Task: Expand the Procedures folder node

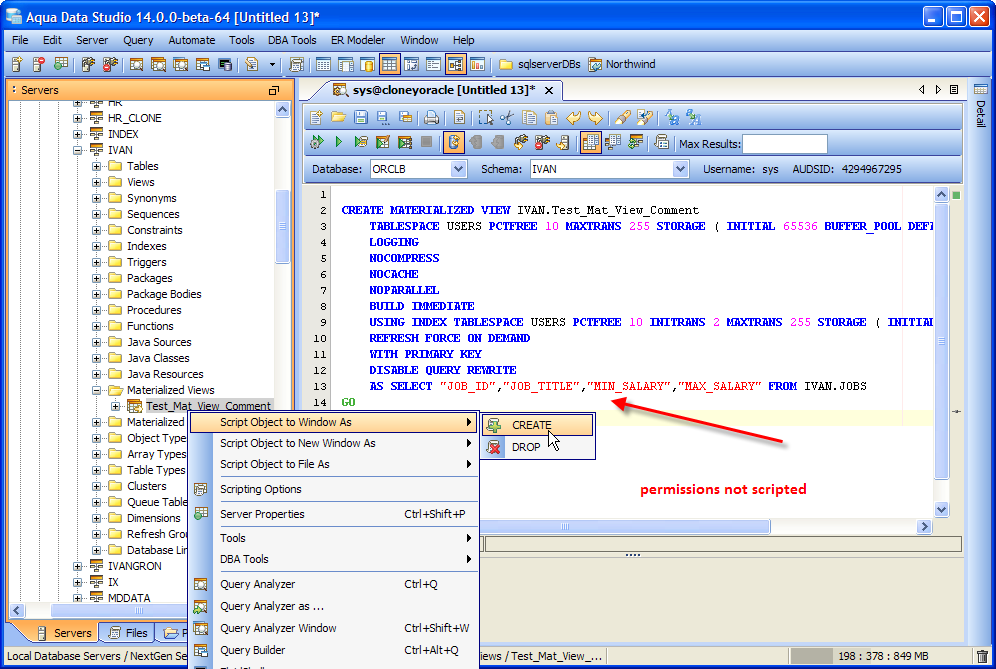Action: tap(97, 311)
